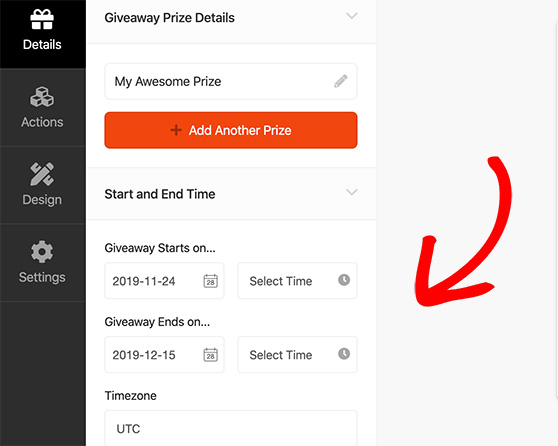The height and width of the screenshot is (446, 558).
Task: Click start Select Time field
Action: pyautogui.click(x=298, y=281)
